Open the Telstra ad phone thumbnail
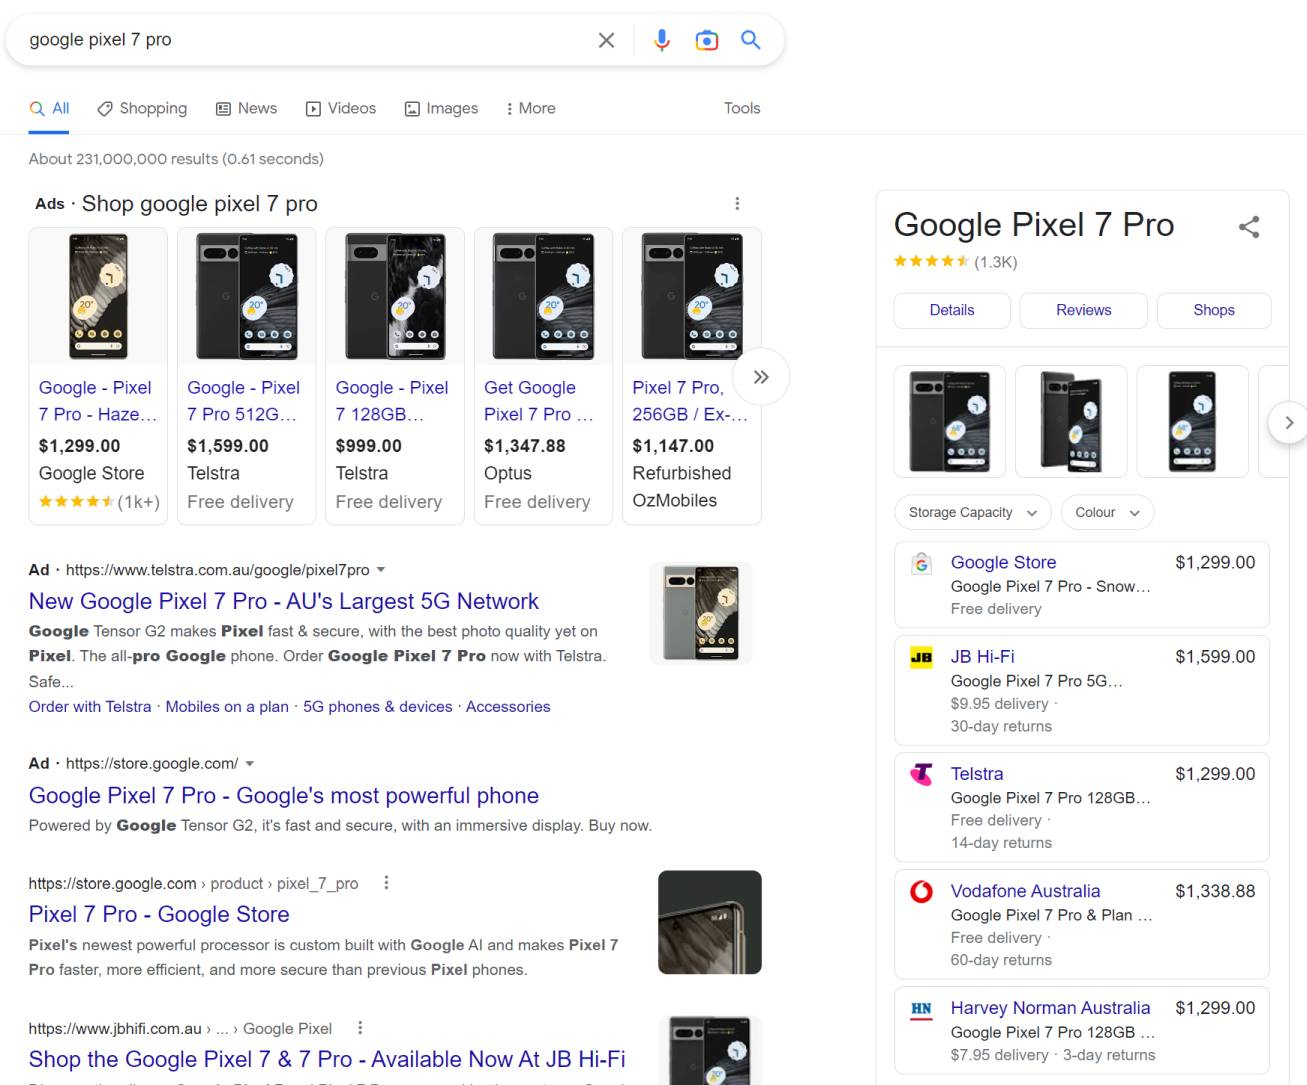The image size is (1307, 1085). pos(701,613)
